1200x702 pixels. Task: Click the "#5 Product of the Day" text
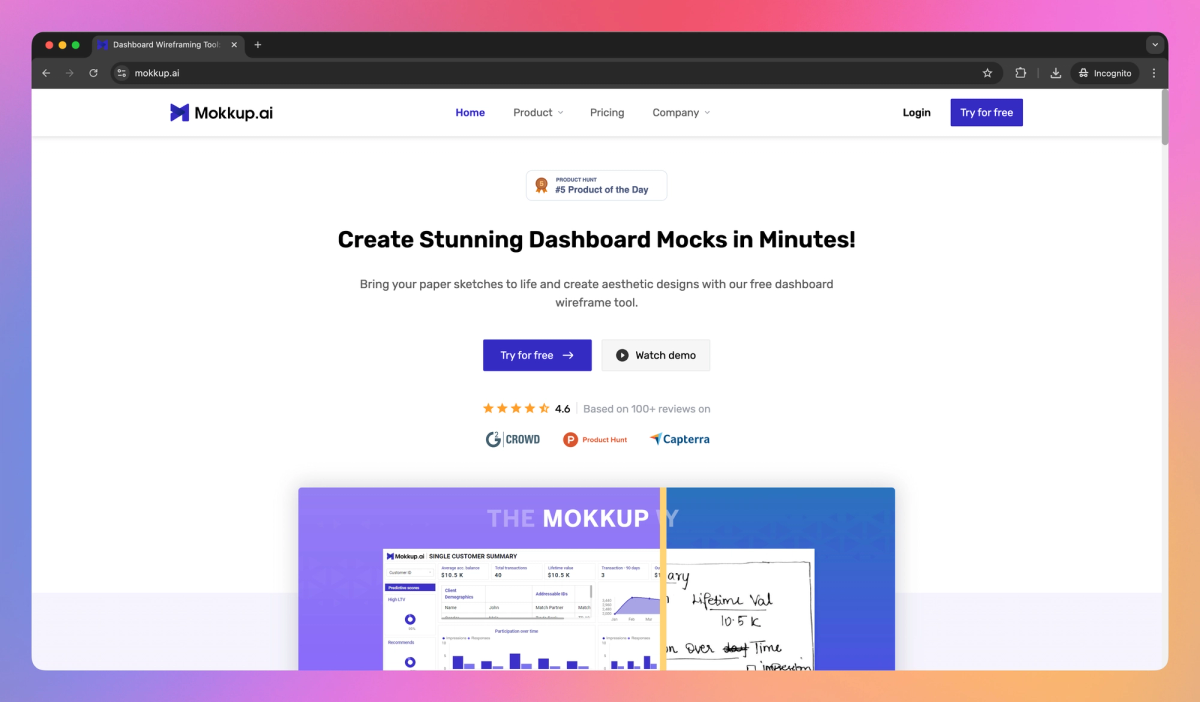(602, 190)
